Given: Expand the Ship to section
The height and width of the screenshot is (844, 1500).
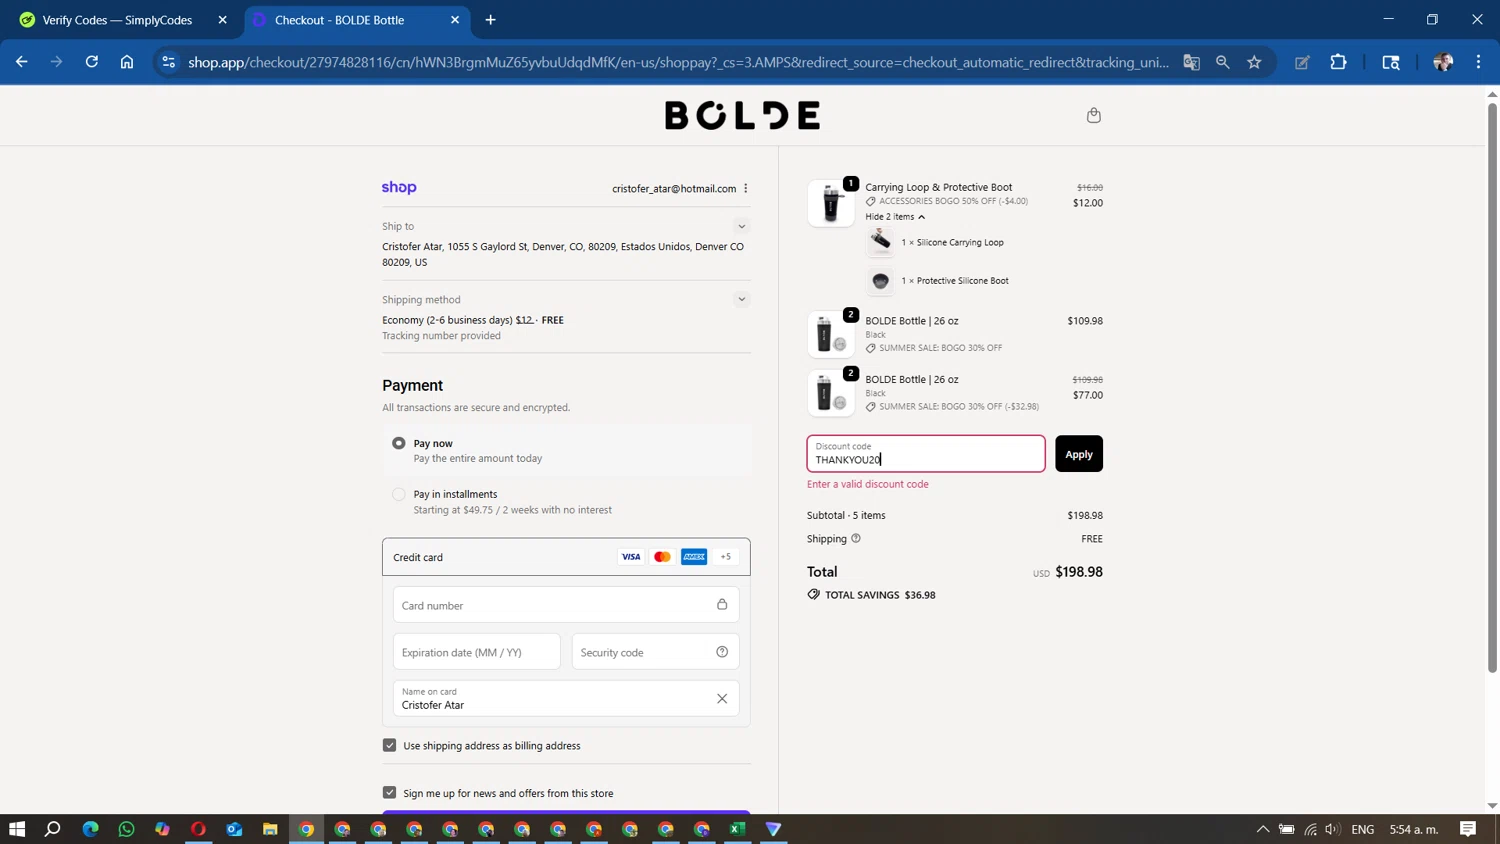Looking at the screenshot, I should tap(741, 226).
